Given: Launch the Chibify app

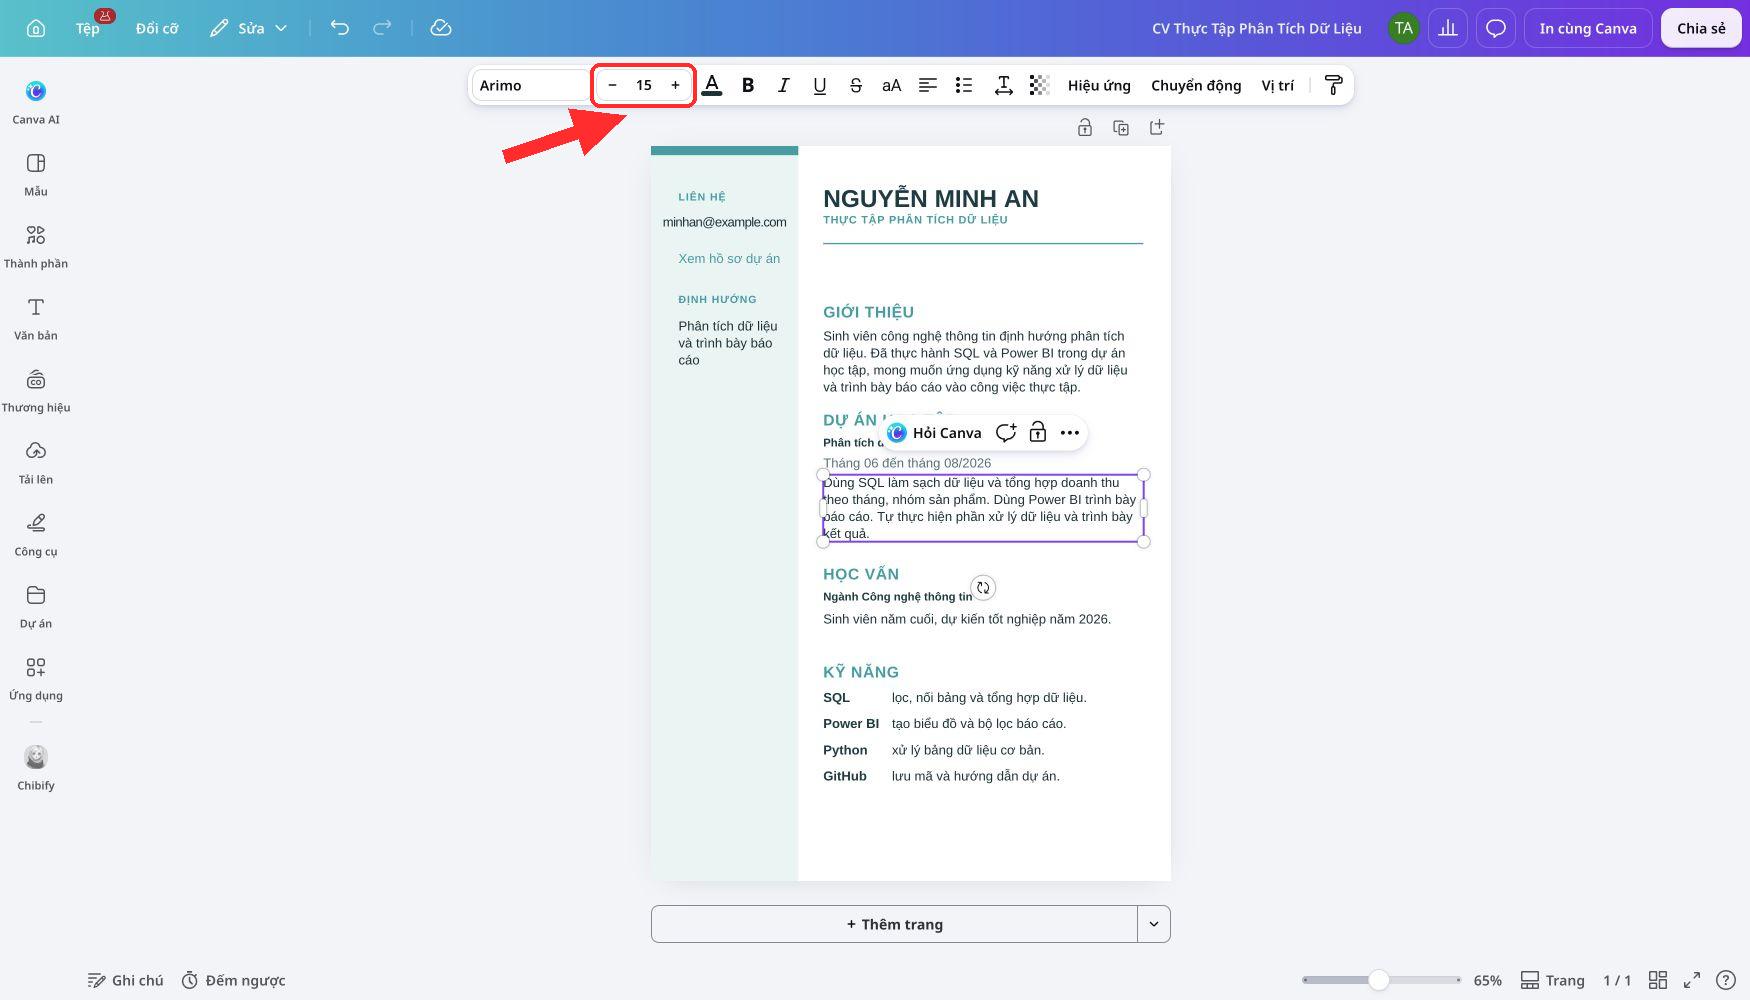Looking at the screenshot, I should pyautogui.click(x=36, y=767).
